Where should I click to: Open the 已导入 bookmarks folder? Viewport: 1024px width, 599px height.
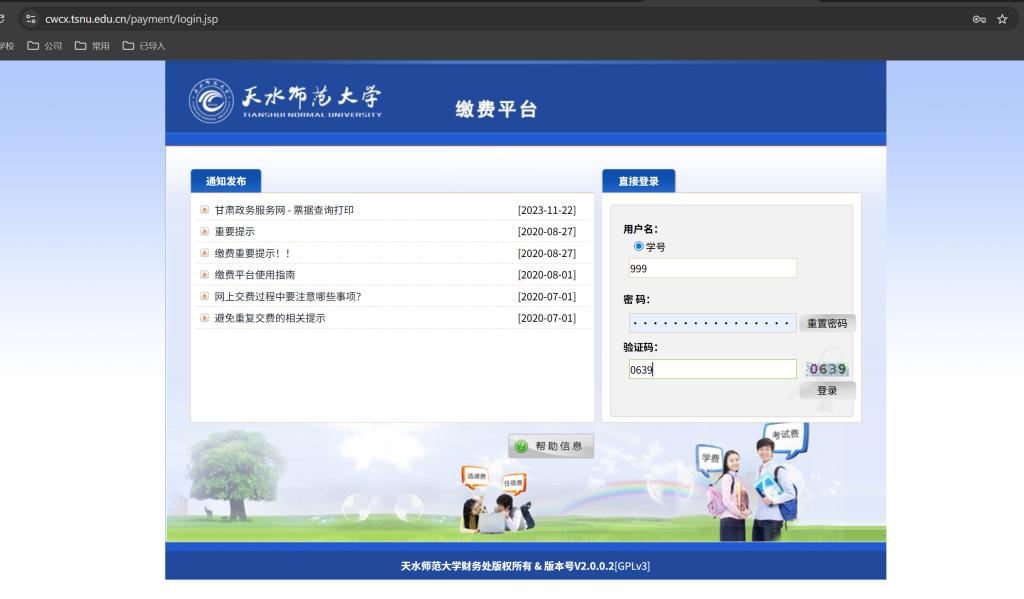(x=144, y=46)
